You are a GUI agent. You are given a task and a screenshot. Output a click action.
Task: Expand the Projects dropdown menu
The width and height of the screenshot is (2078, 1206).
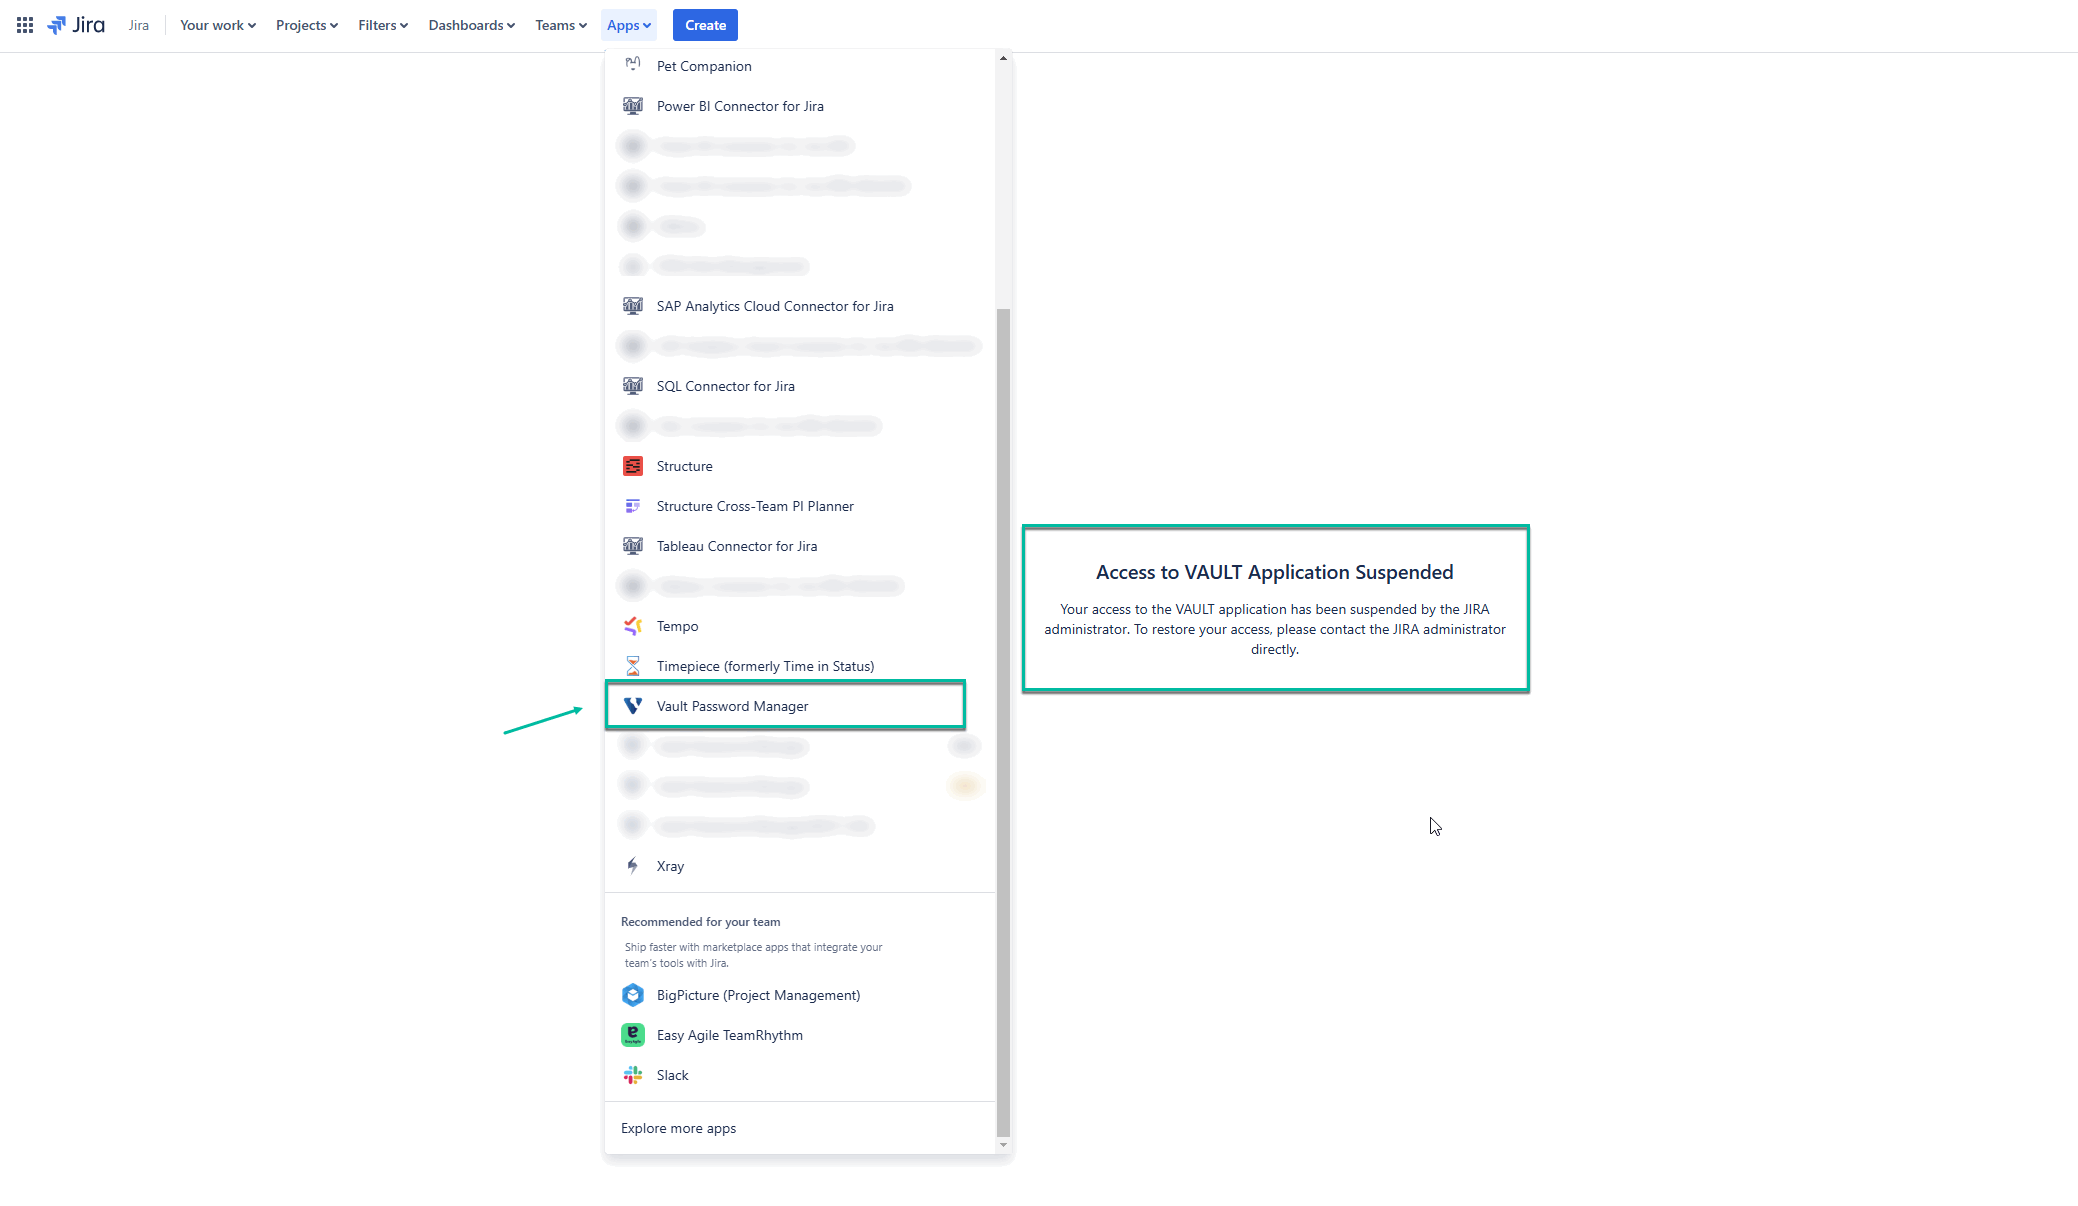(306, 25)
